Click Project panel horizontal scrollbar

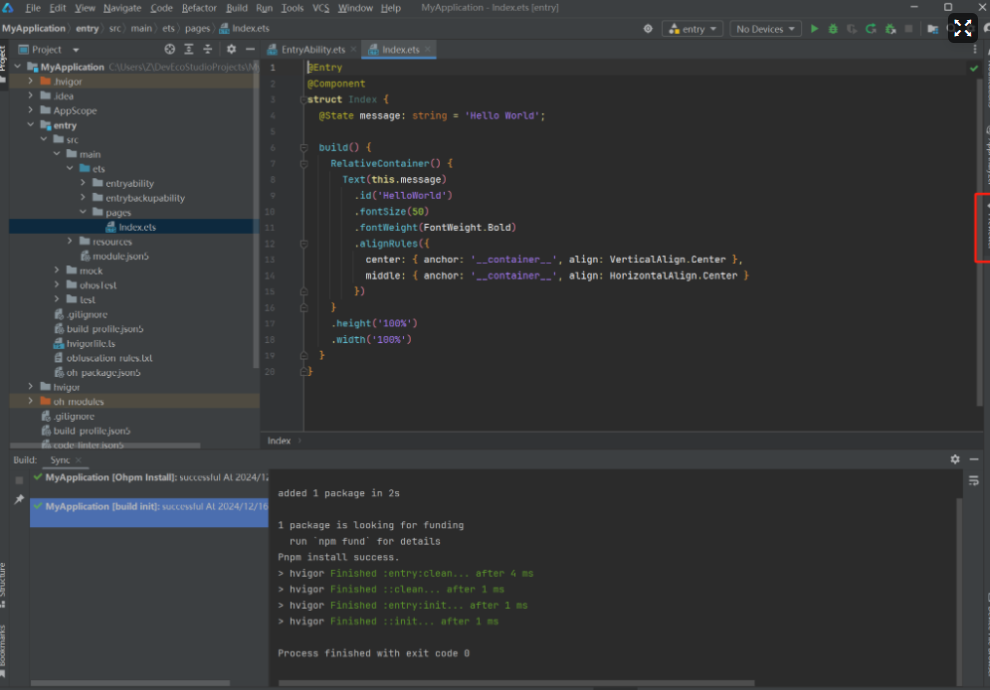pos(105,446)
